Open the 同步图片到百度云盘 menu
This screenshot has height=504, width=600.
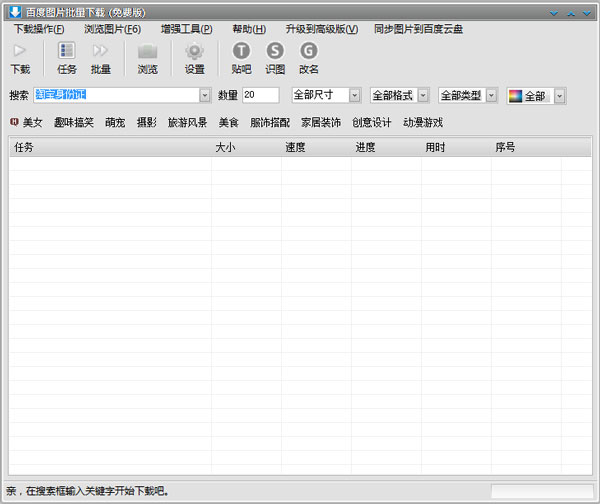pyautogui.click(x=418, y=29)
